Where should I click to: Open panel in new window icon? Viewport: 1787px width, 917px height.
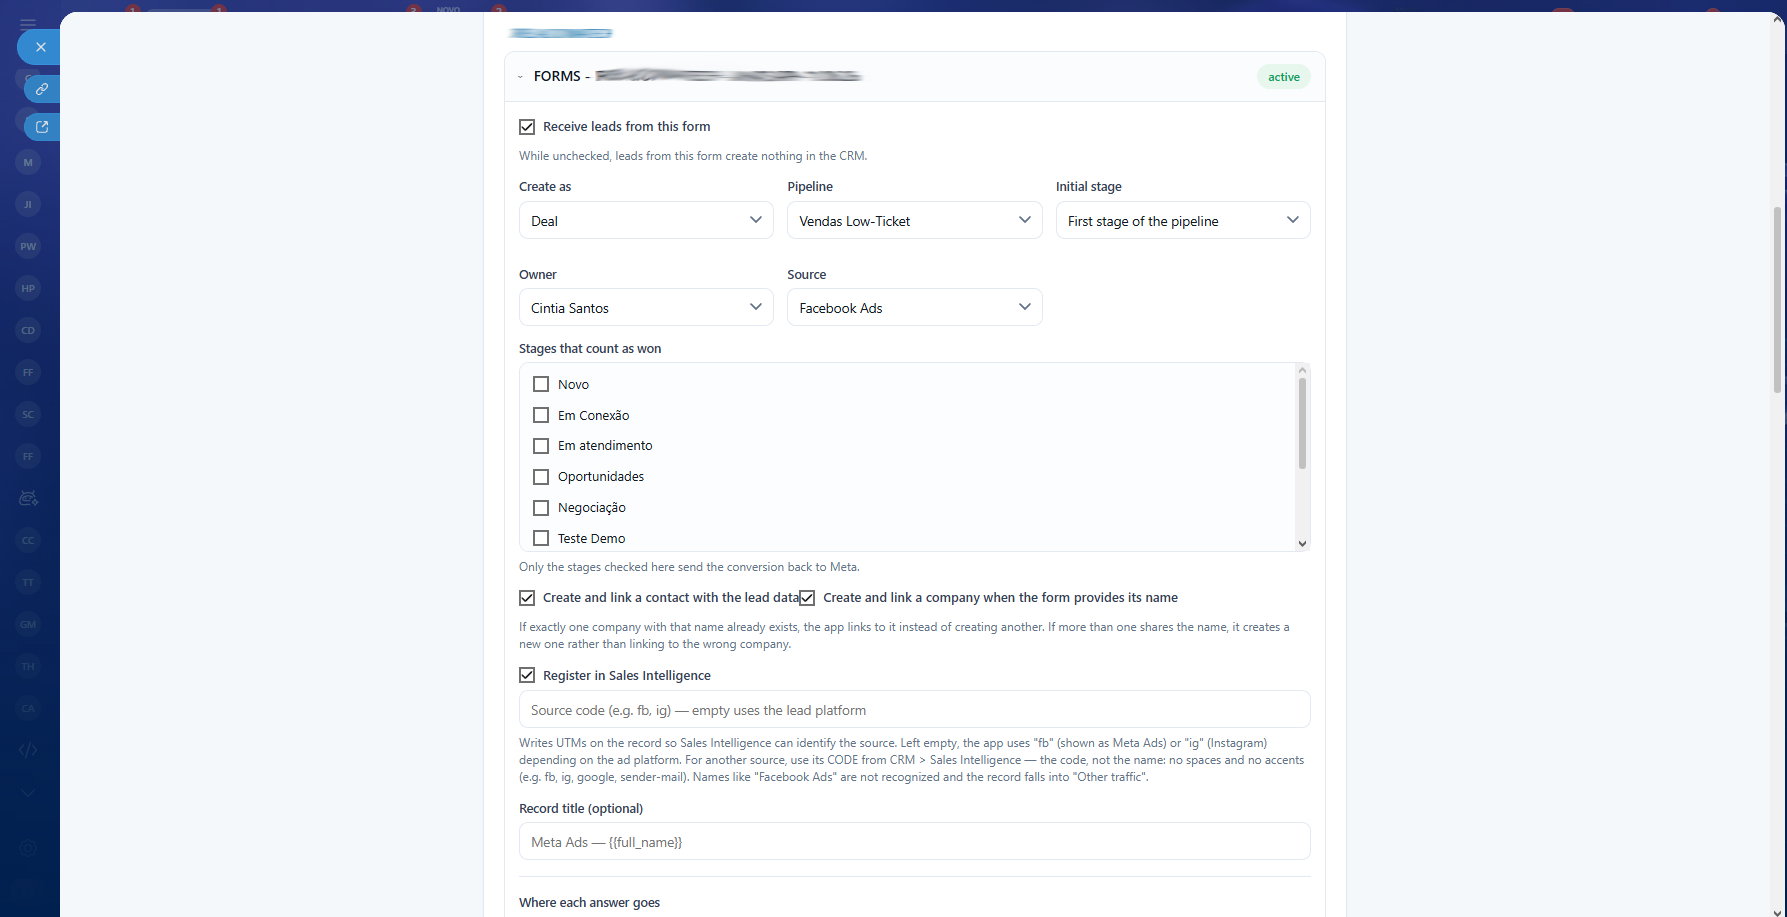(x=42, y=127)
